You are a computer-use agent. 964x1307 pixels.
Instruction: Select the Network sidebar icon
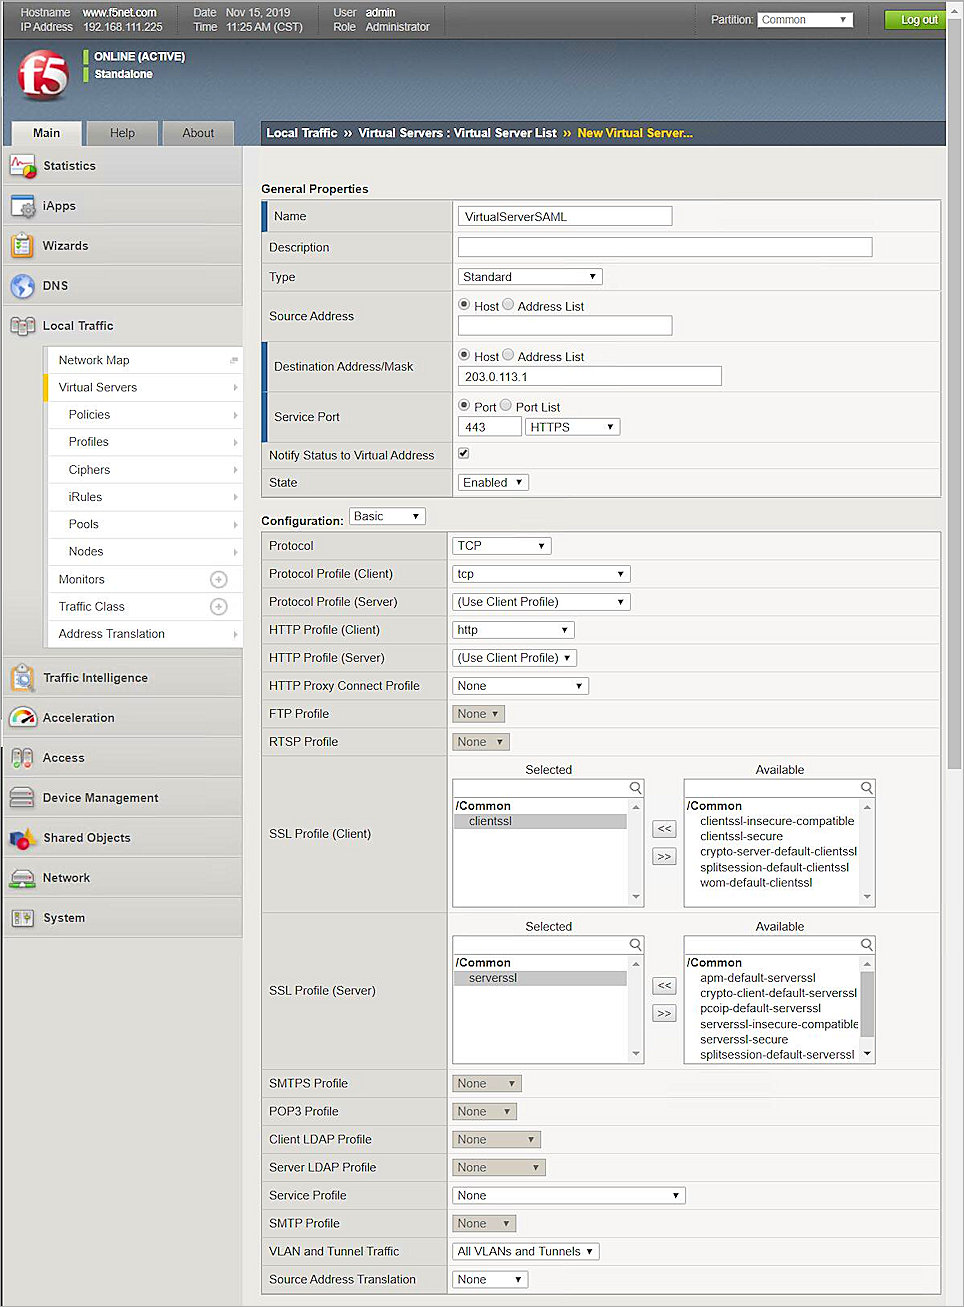pyautogui.click(x=23, y=877)
